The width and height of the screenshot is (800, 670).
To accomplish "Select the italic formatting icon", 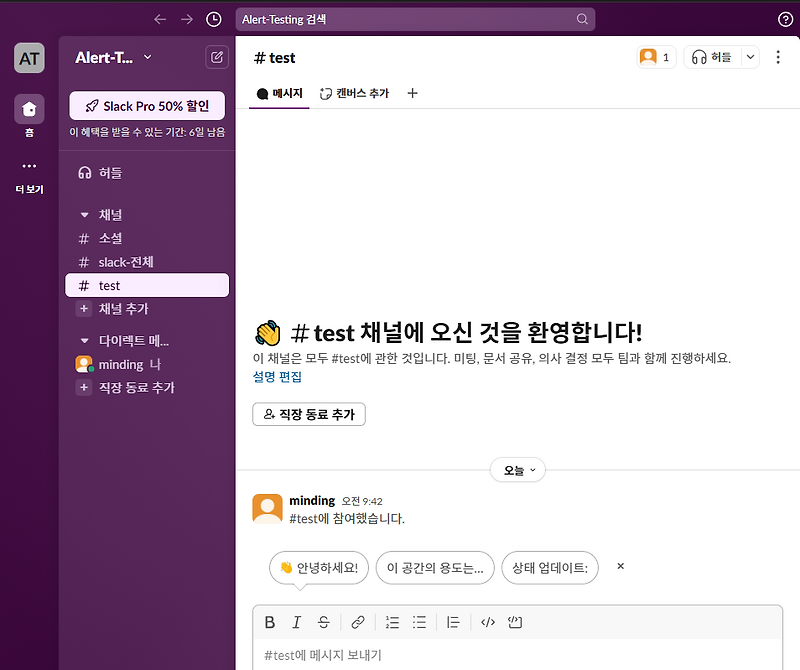I will [x=296, y=622].
